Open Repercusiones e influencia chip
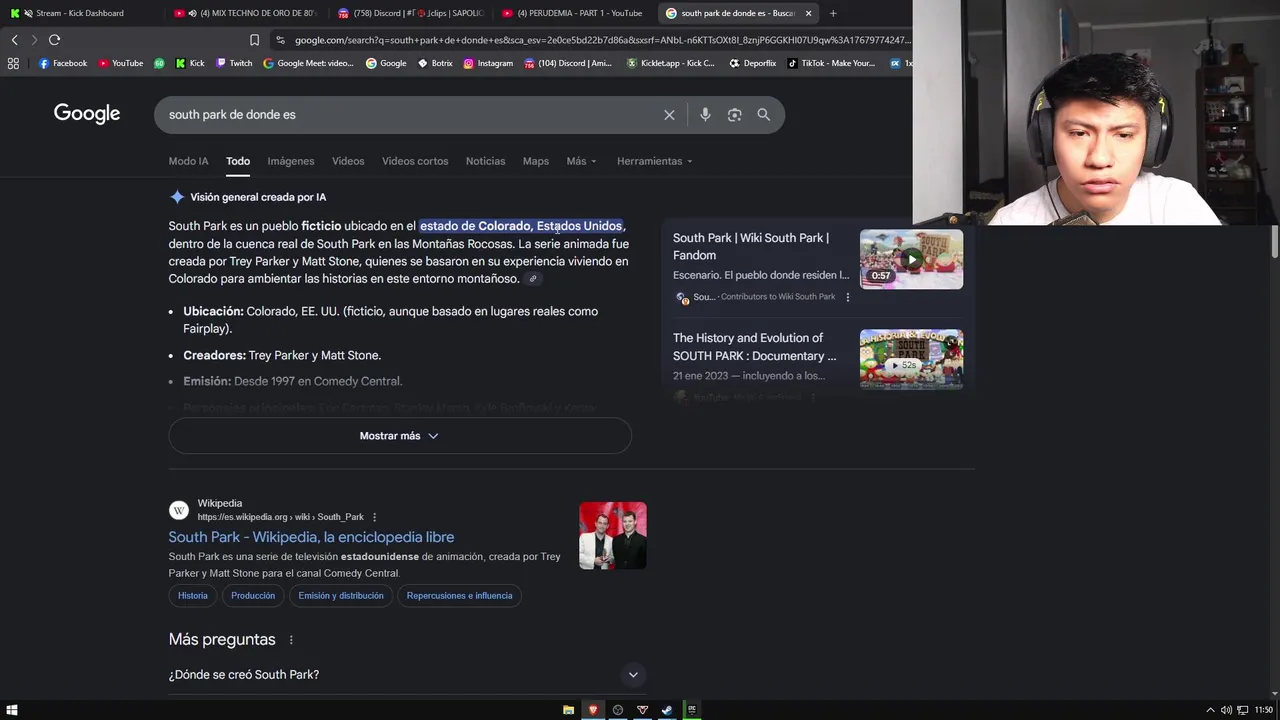 [x=459, y=596]
